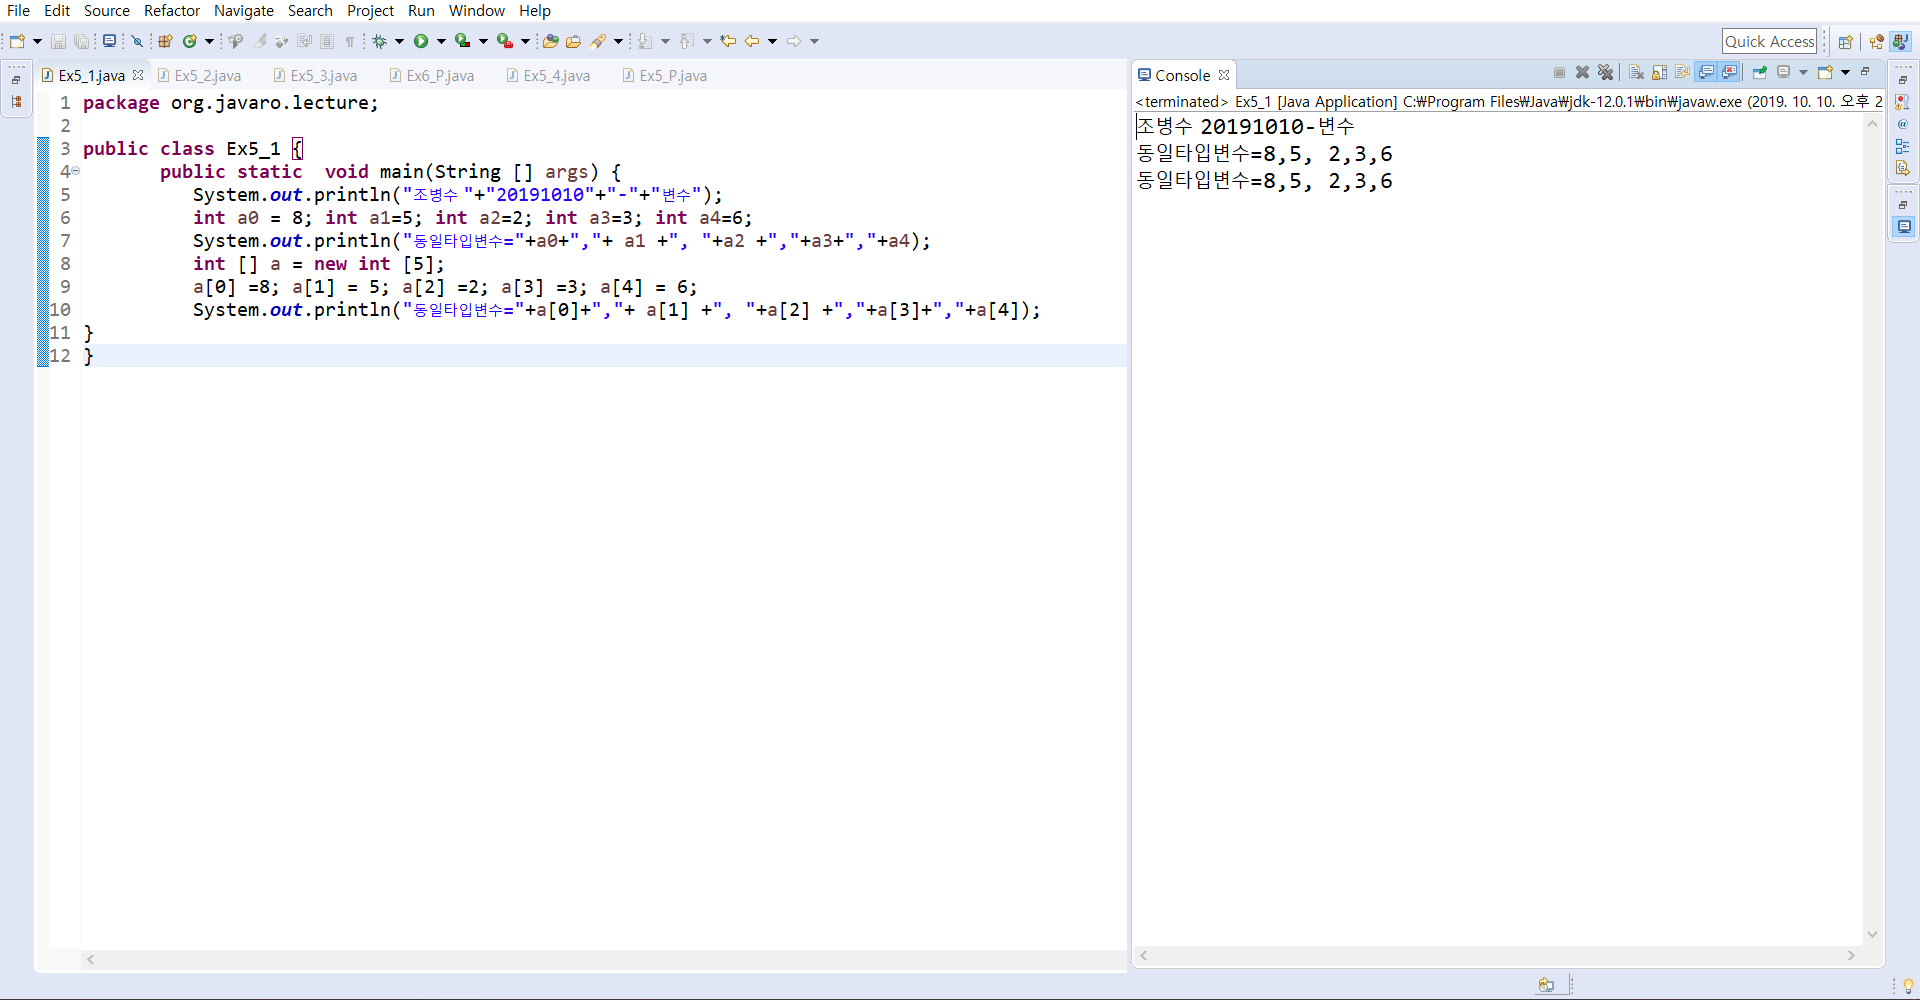The height and width of the screenshot is (1000, 1920).
Task: Open the Refactor menu
Action: [x=172, y=10]
